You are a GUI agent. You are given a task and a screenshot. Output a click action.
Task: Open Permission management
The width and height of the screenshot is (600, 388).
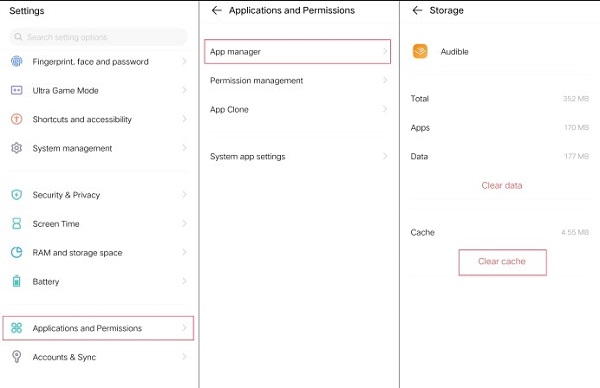tap(298, 80)
